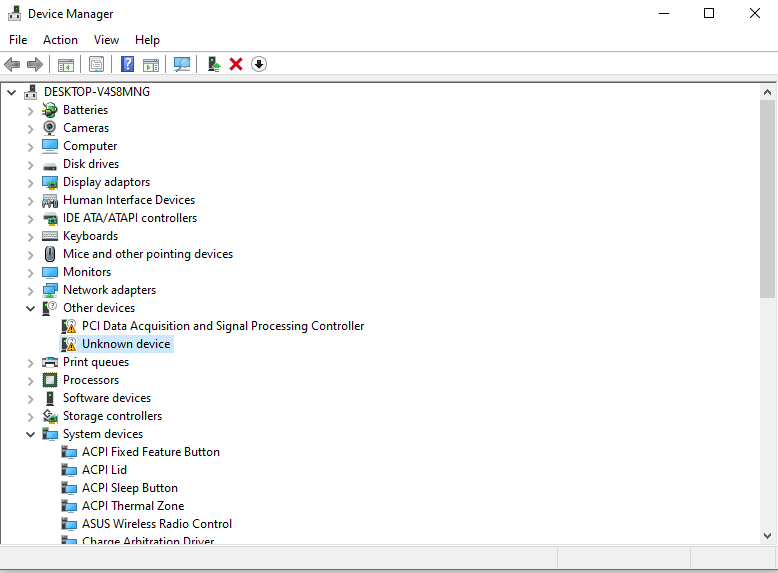778x573 pixels.
Task: Click the Mice and other pointing devices icon
Action: 50,254
